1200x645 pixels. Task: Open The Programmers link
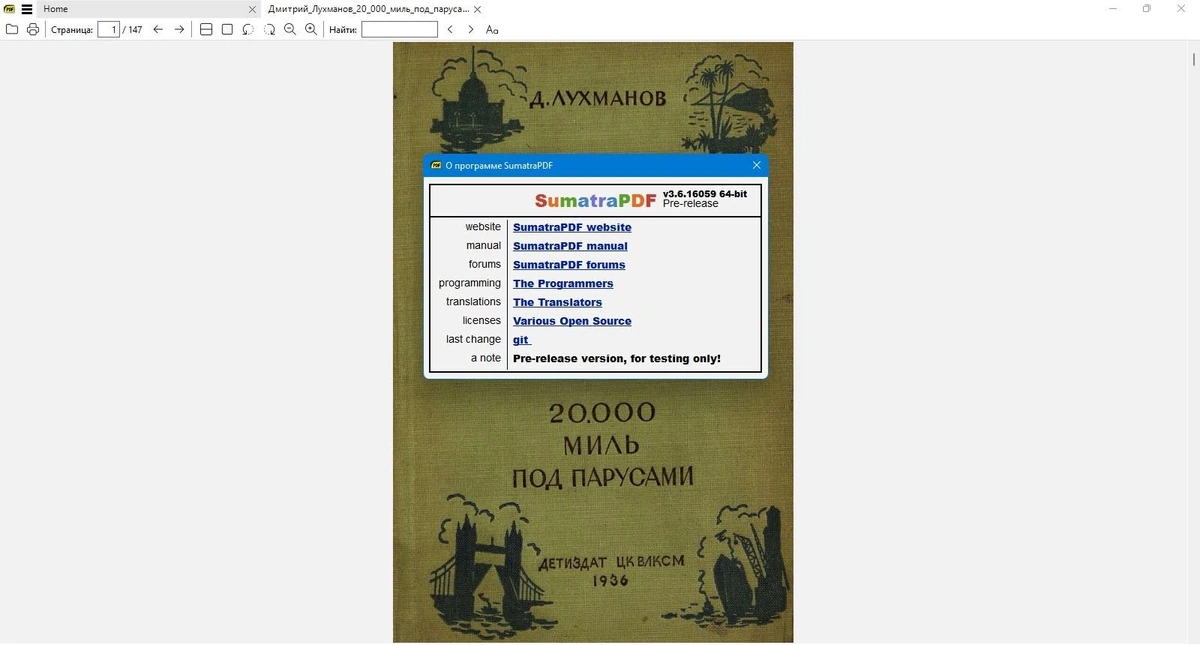coord(563,284)
